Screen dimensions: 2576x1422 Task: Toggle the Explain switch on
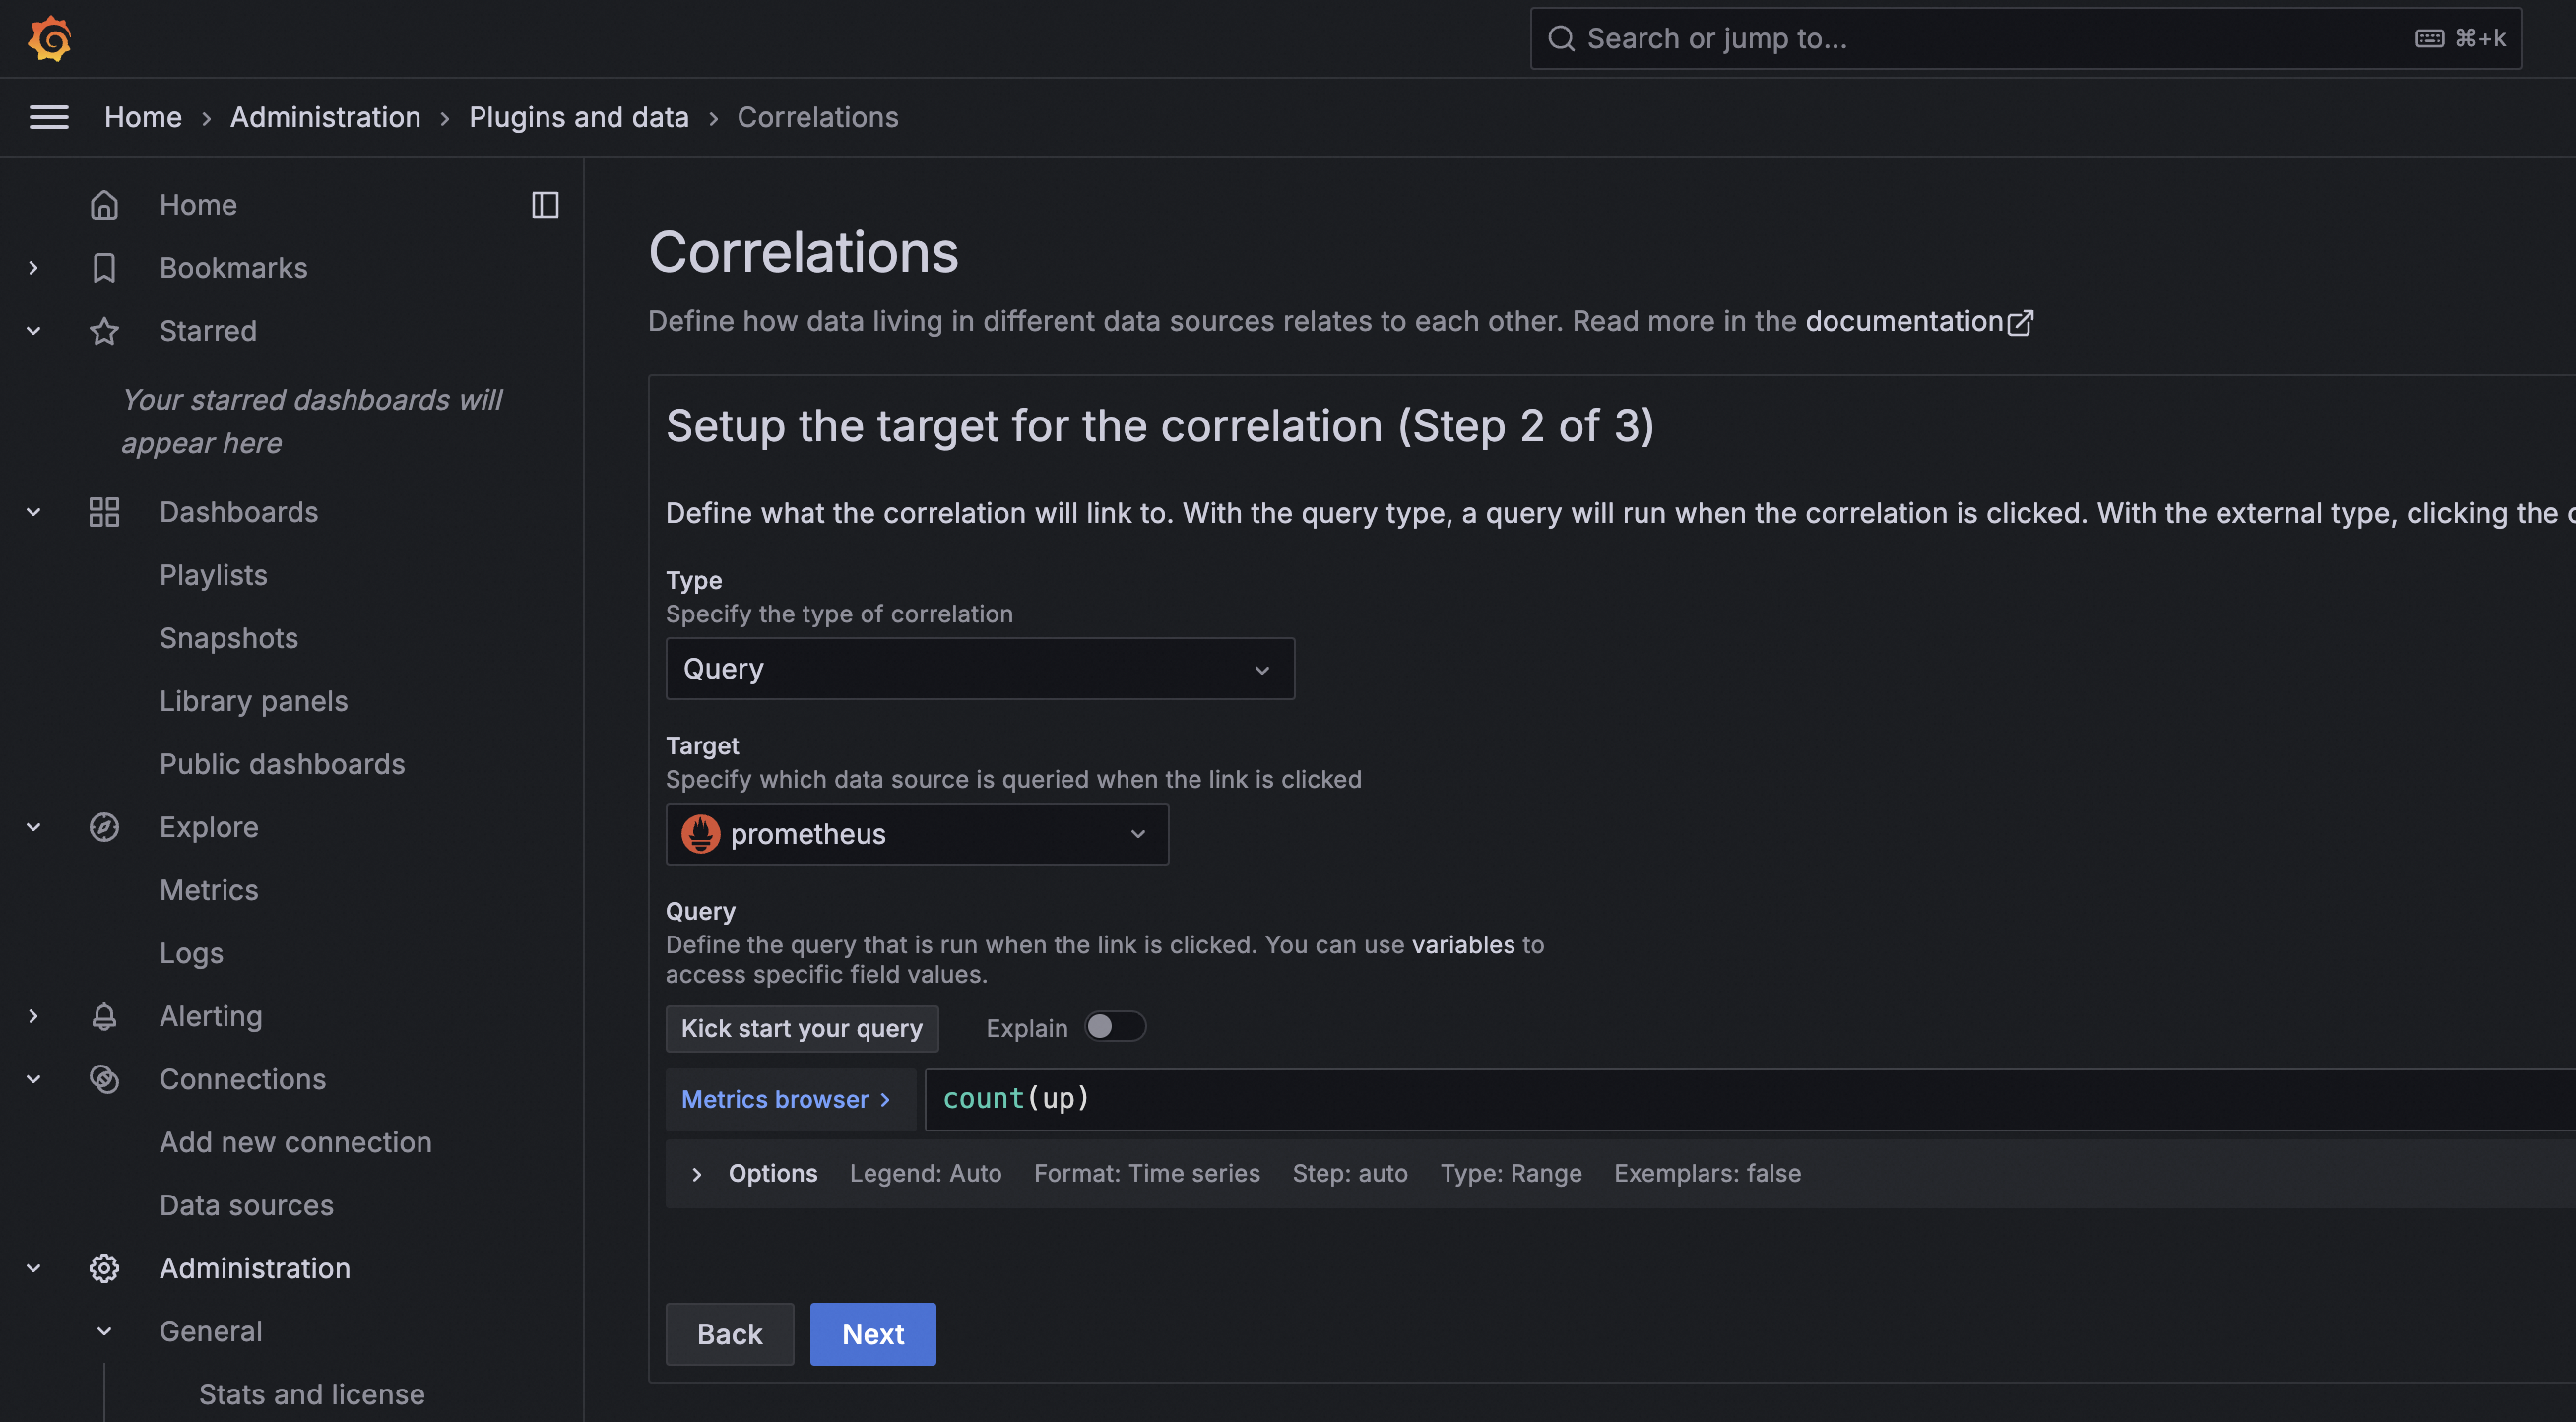tap(1114, 1027)
